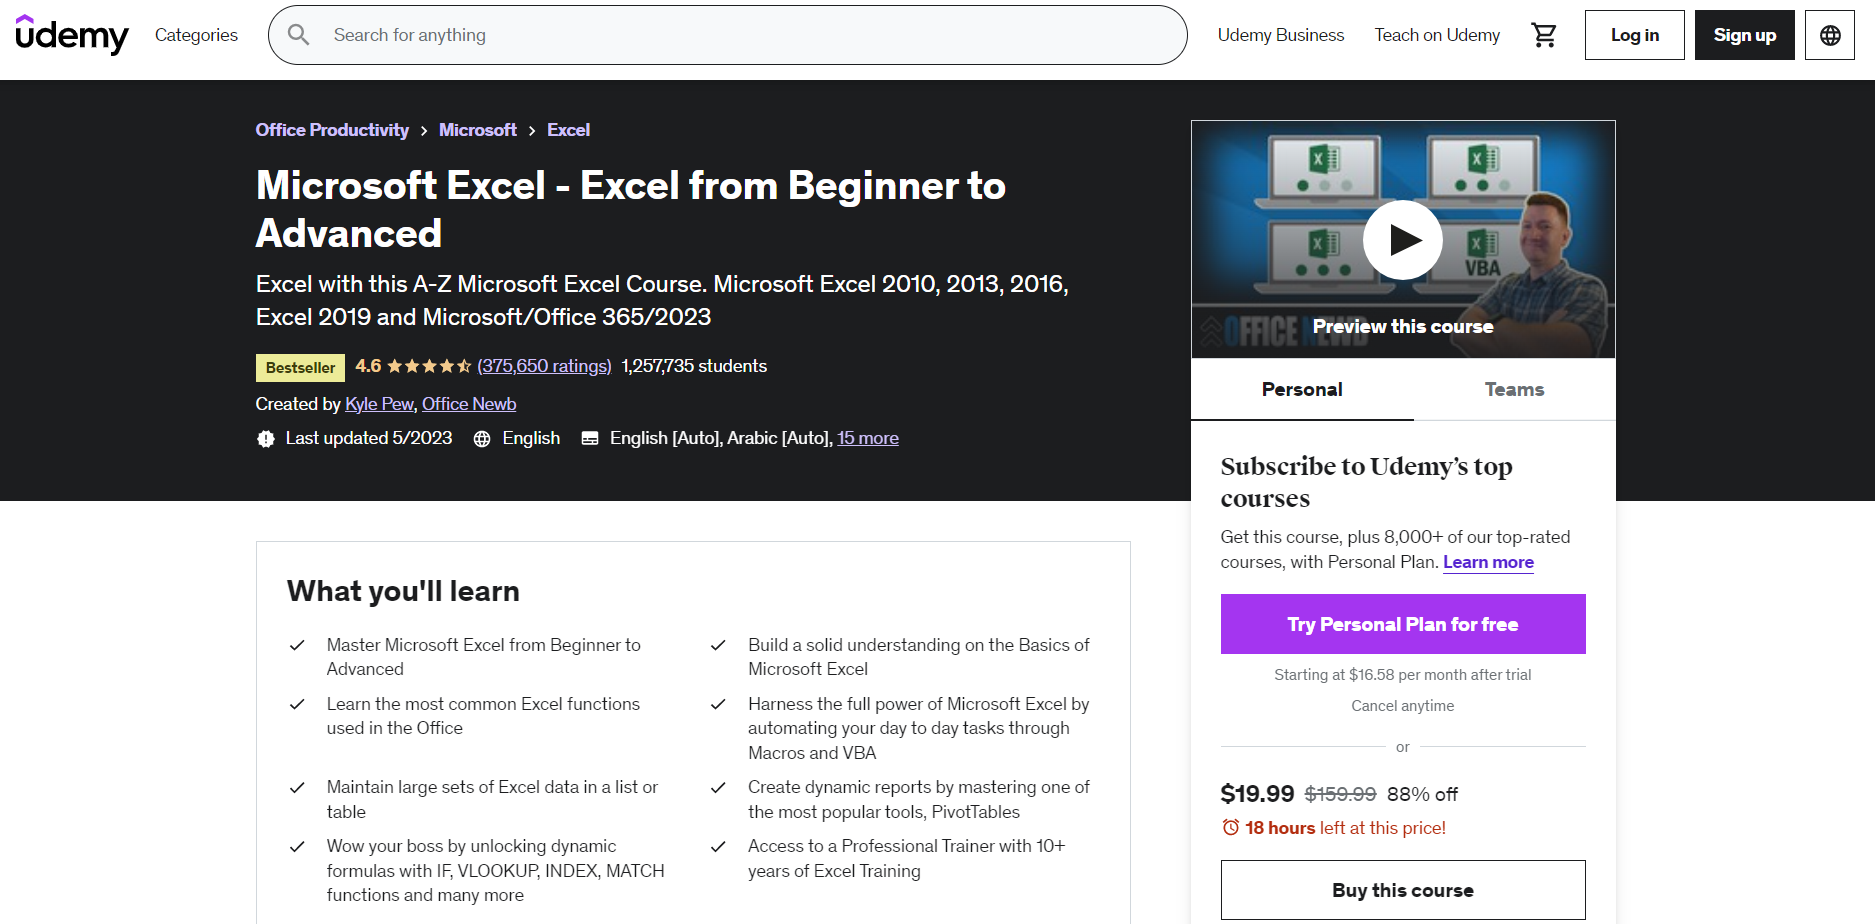This screenshot has height=924, width=1875.
Task: Click the last updated alert icon
Action: tap(265, 438)
